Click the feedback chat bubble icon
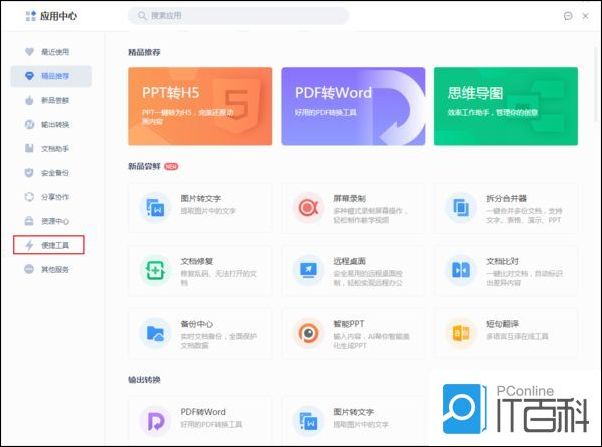The height and width of the screenshot is (447, 602). pyautogui.click(x=568, y=16)
